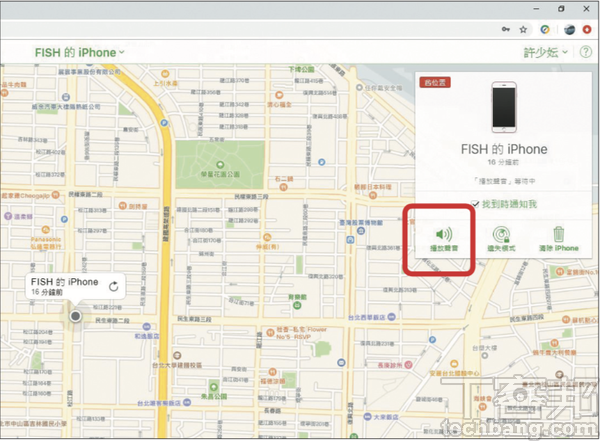This screenshot has width=600, height=441.
Task: Click the 清除 iPhone label text
Action: [x=559, y=248]
